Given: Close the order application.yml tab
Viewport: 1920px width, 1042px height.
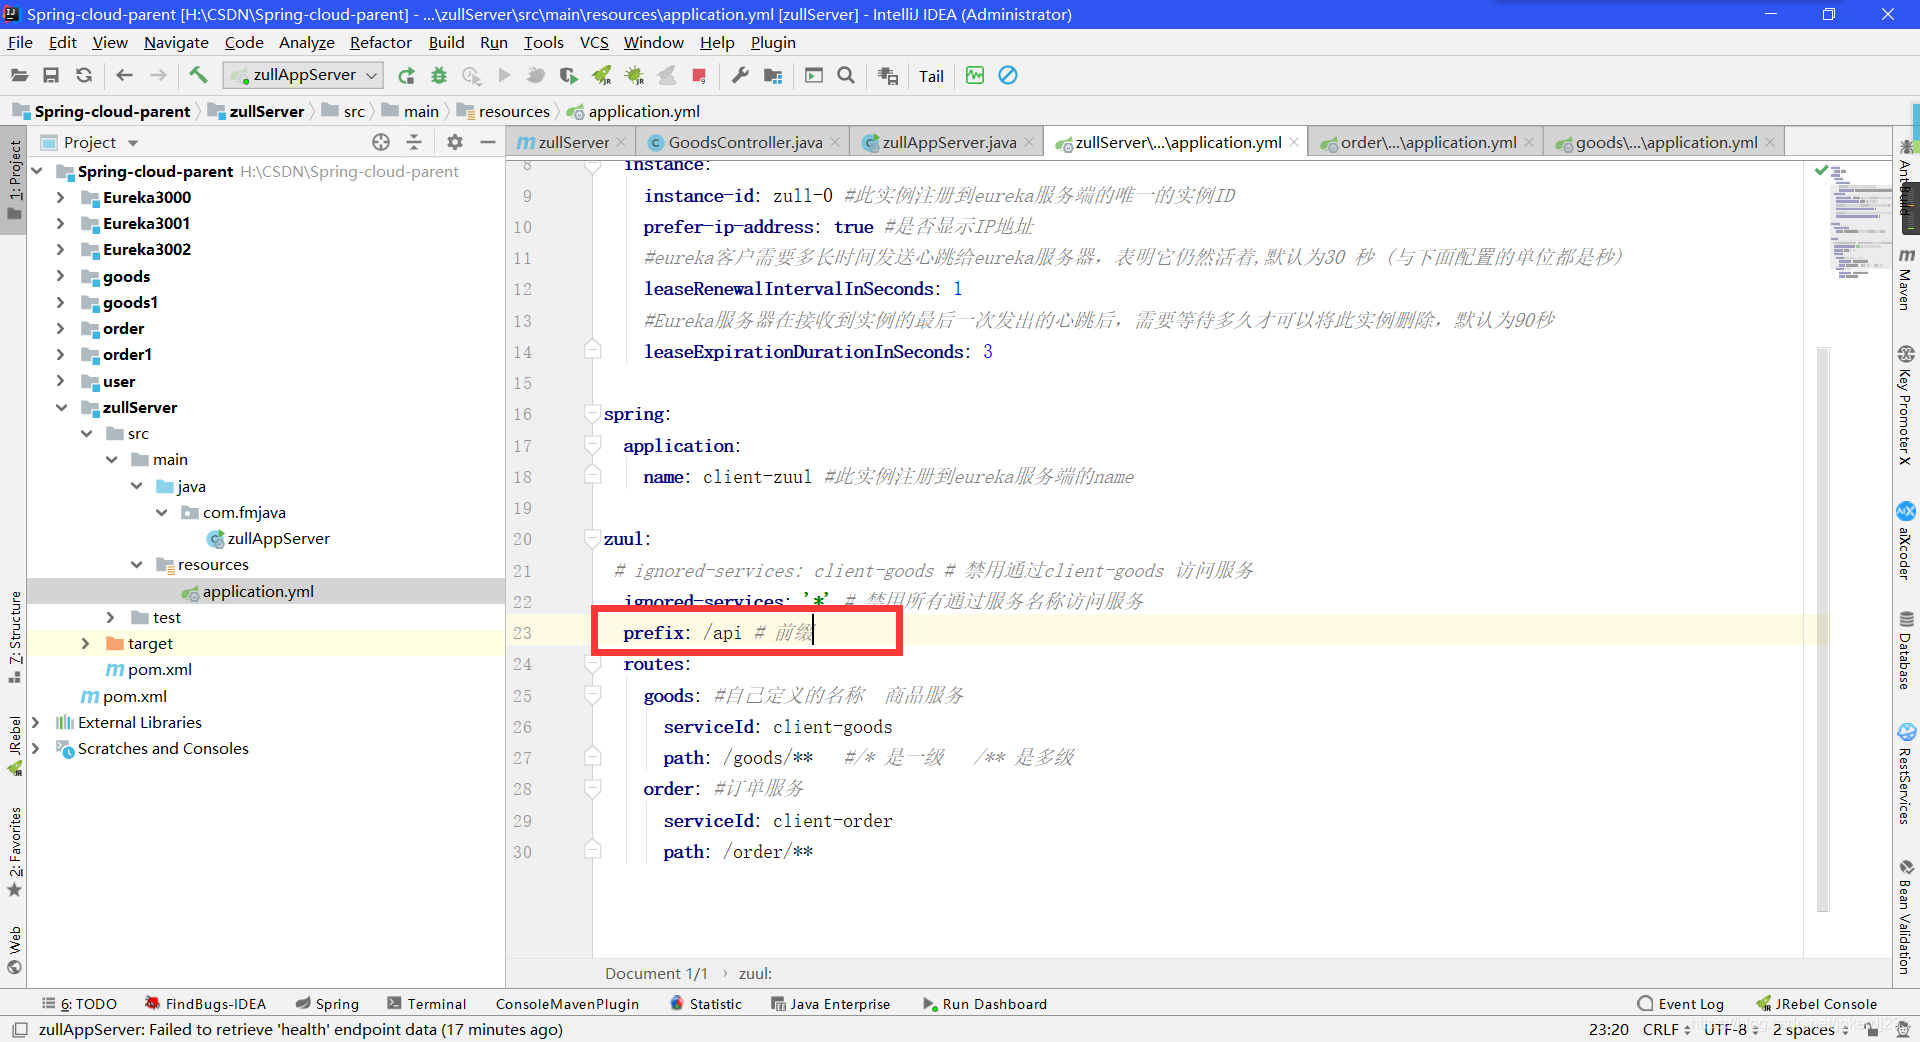Looking at the screenshot, I should (1528, 142).
